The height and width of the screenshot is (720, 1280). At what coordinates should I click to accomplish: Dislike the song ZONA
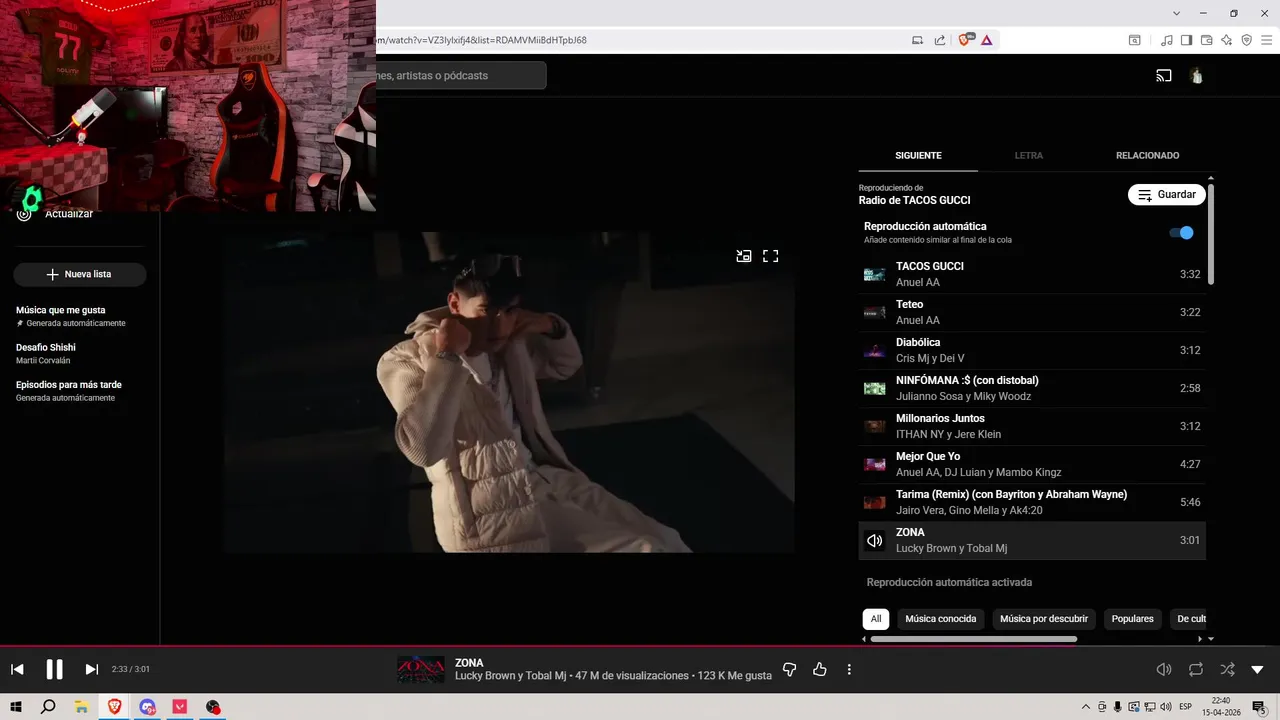[x=789, y=669]
